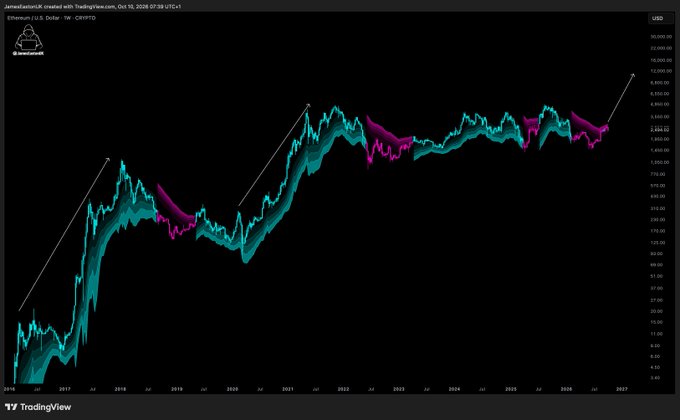This screenshot has width=680, height=420.
Task: Click the 69.00 price axis label
Action: click(657, 265)
